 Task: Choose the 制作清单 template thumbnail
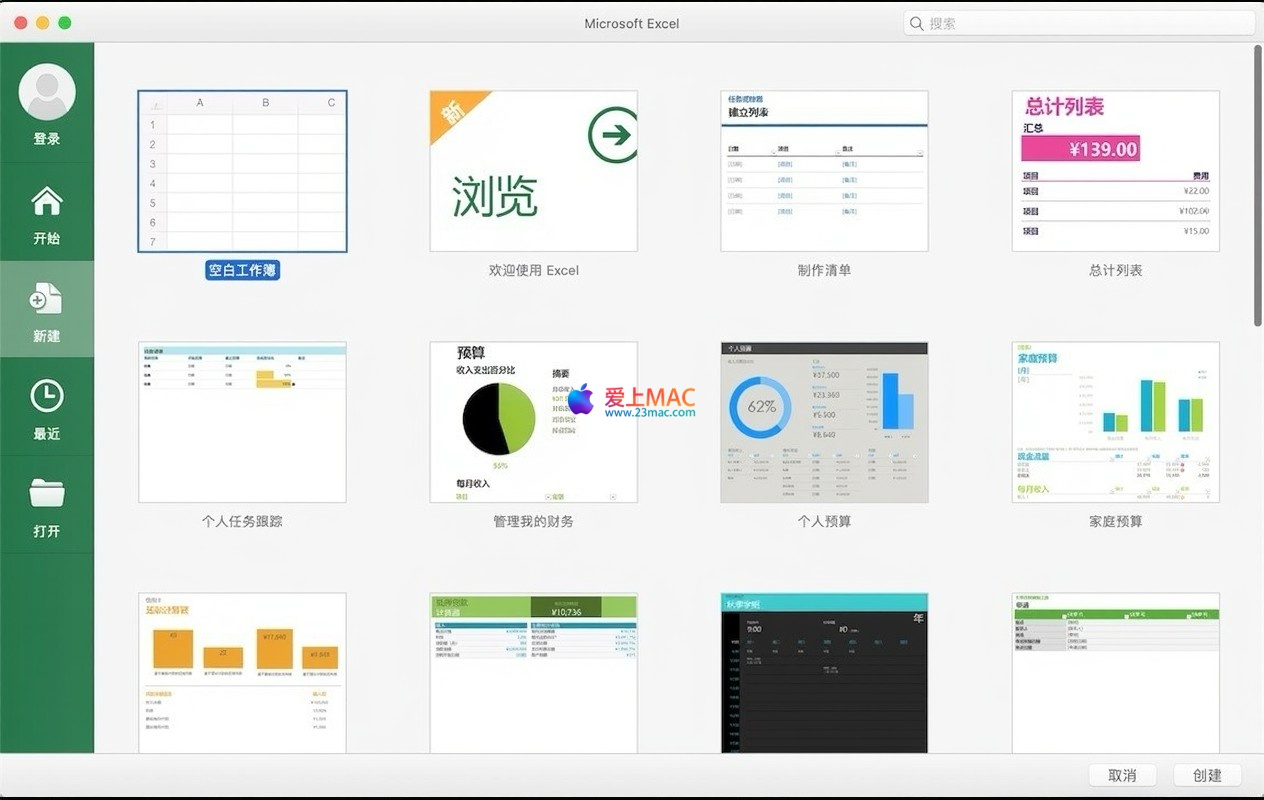point(824,171)
